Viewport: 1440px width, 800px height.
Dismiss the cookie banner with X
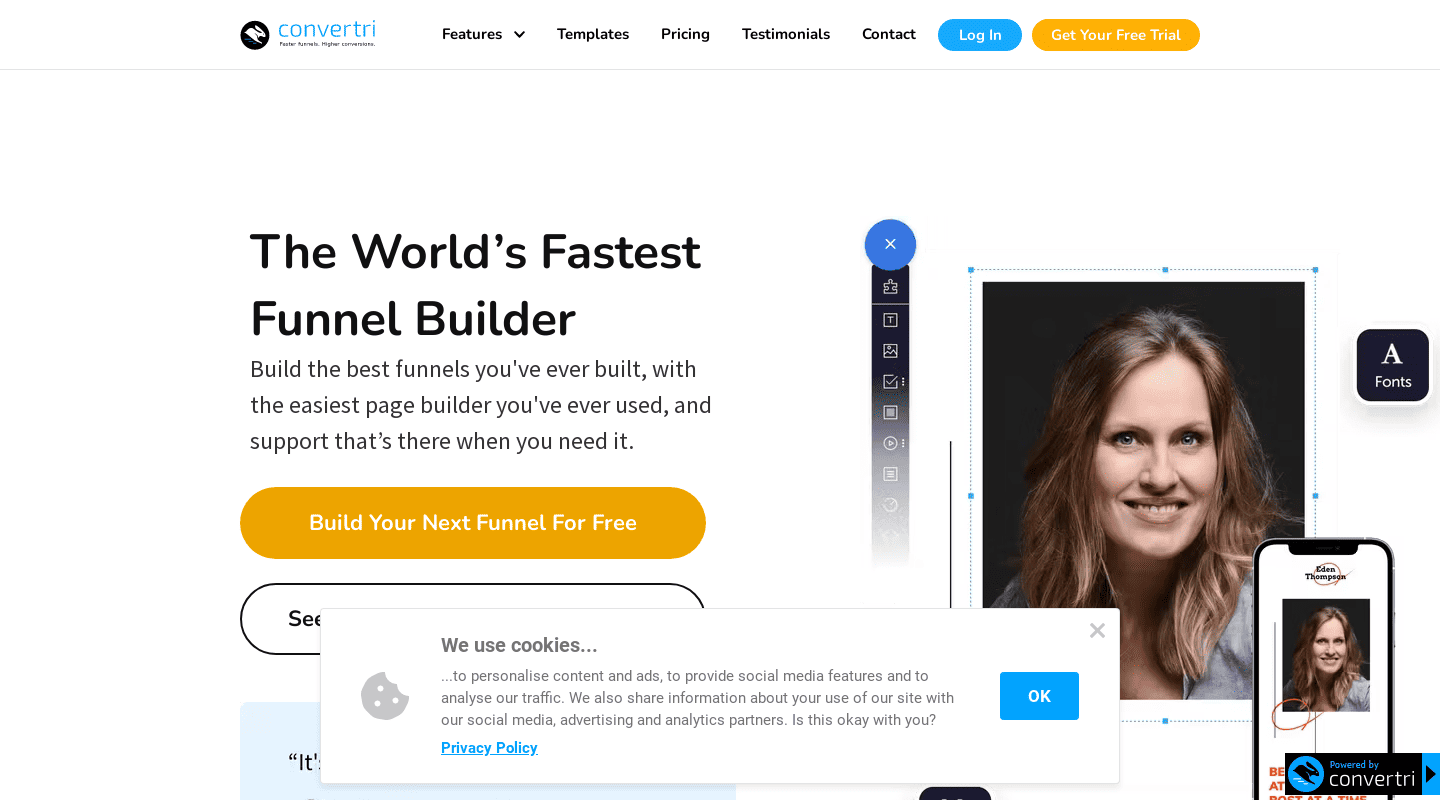pos(1097,630)
